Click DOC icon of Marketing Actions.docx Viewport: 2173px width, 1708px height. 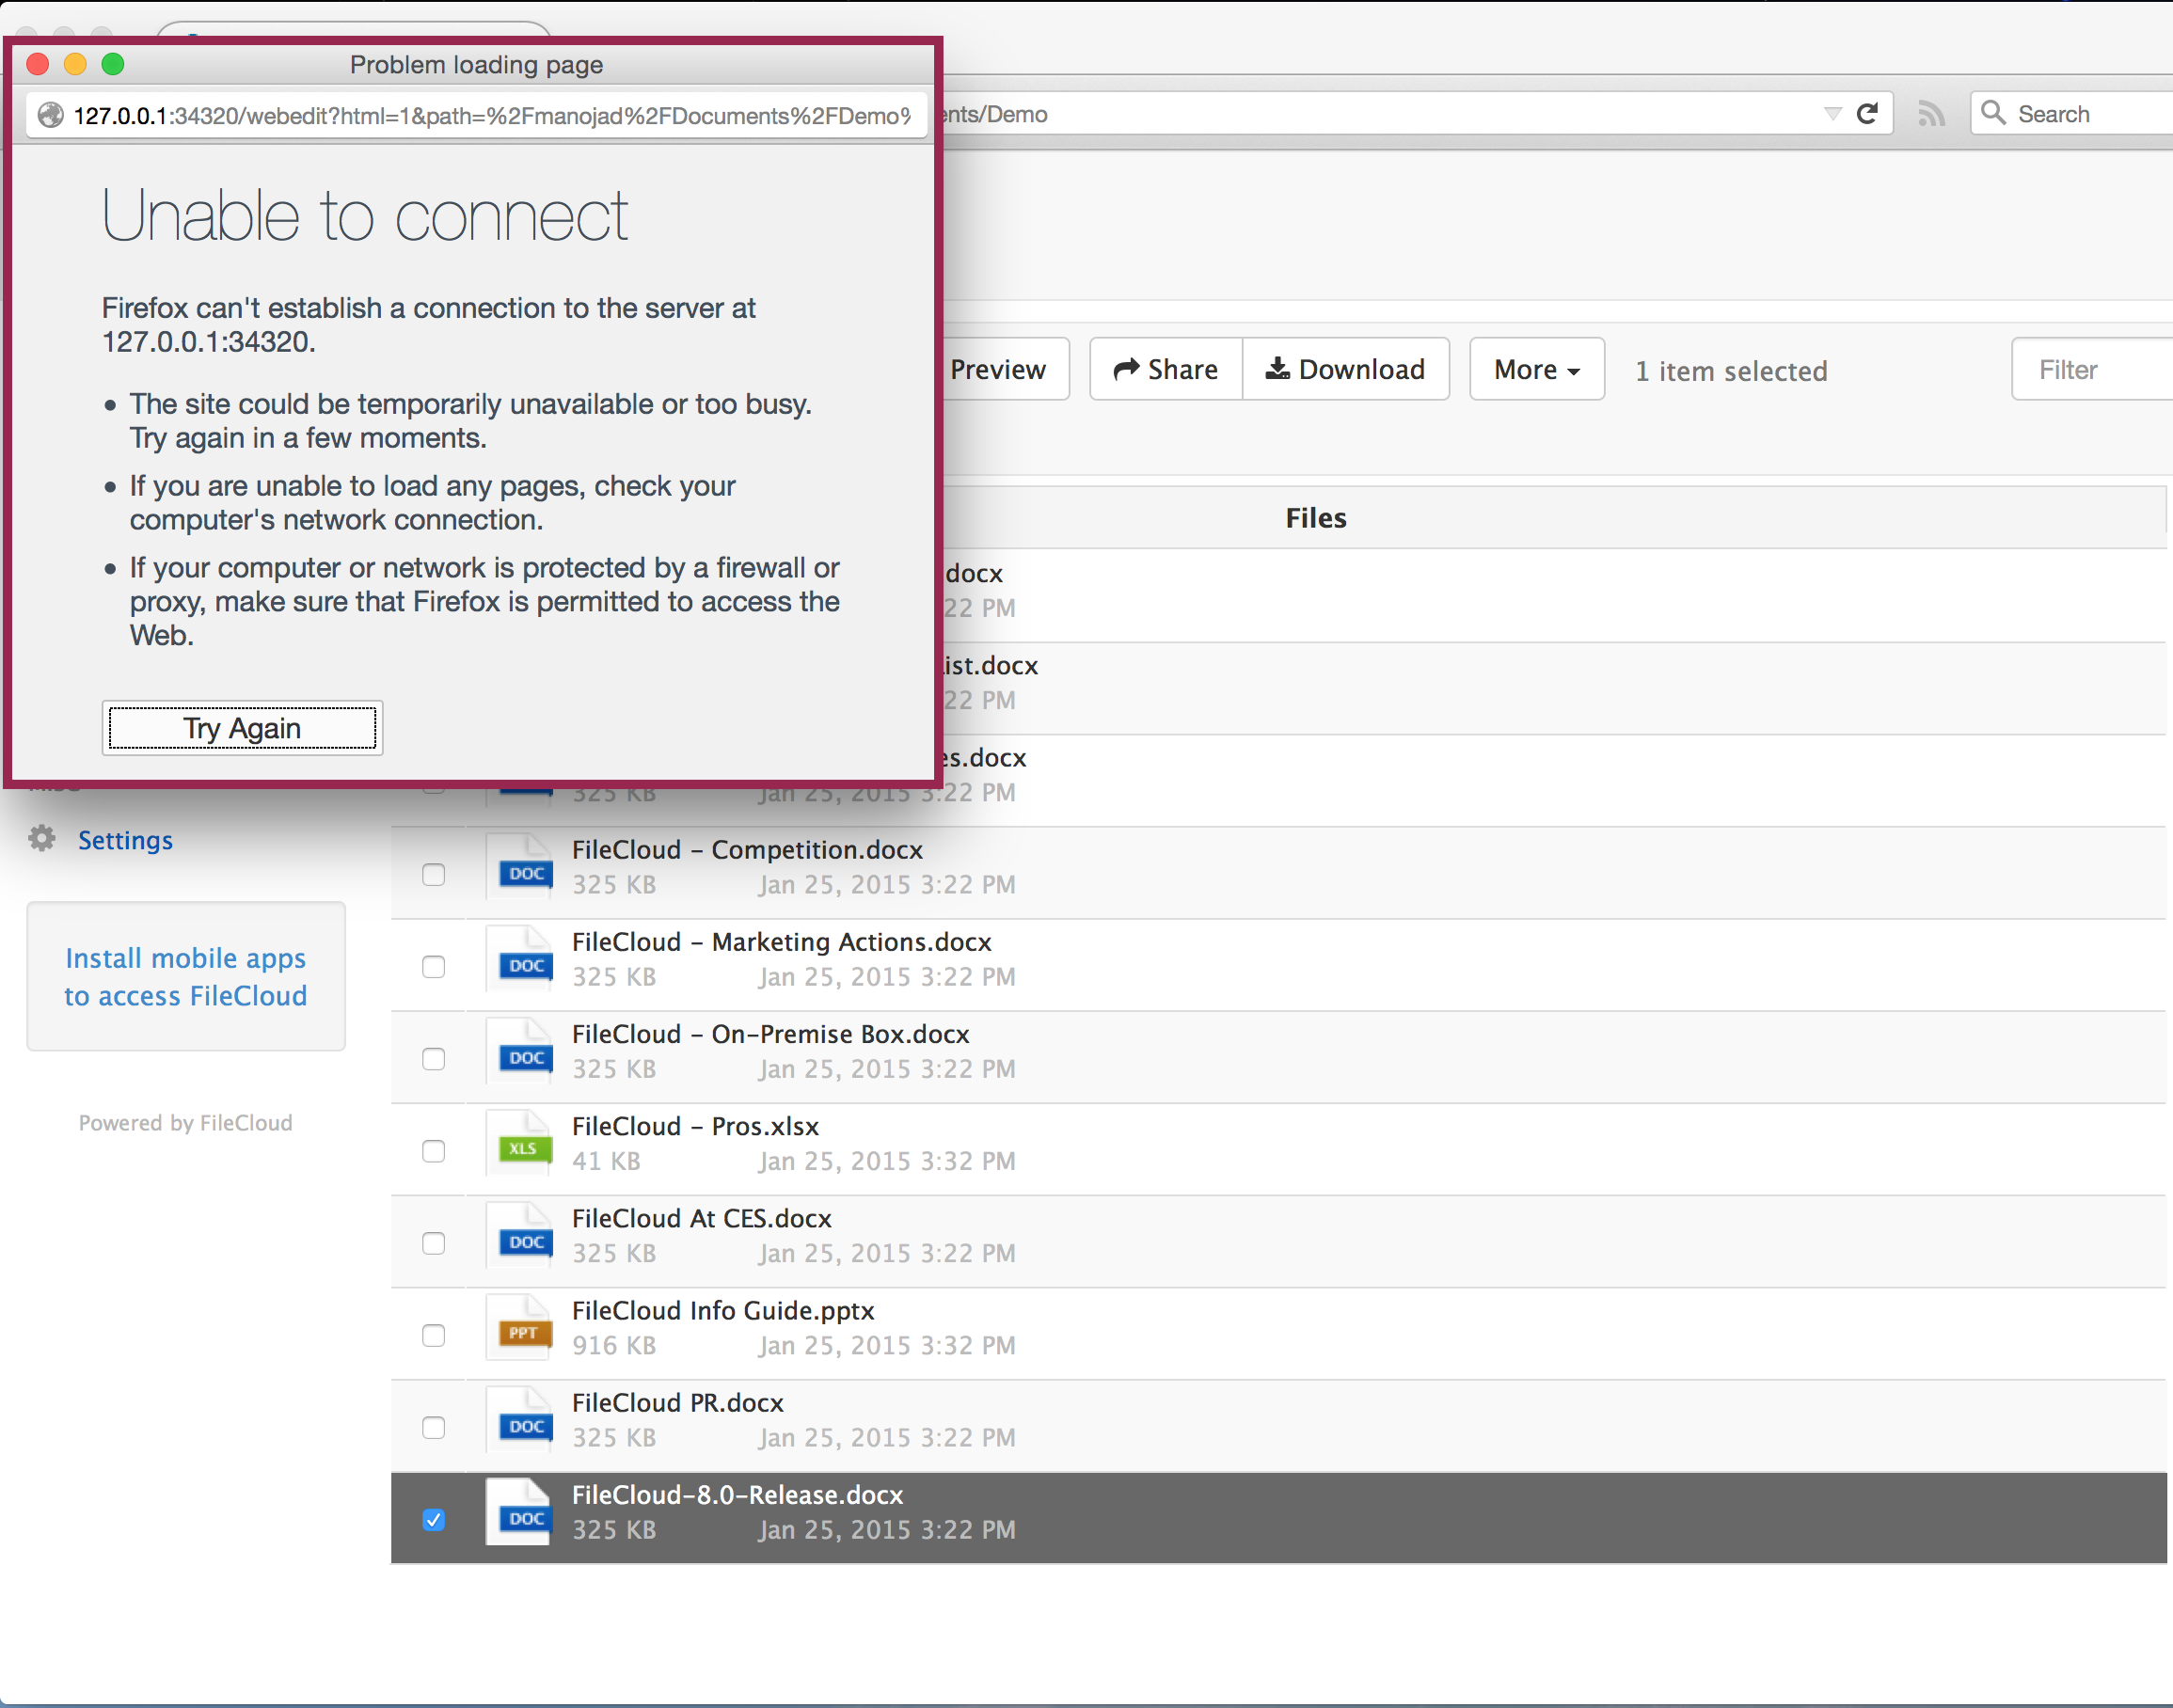[x=520, y=959]
